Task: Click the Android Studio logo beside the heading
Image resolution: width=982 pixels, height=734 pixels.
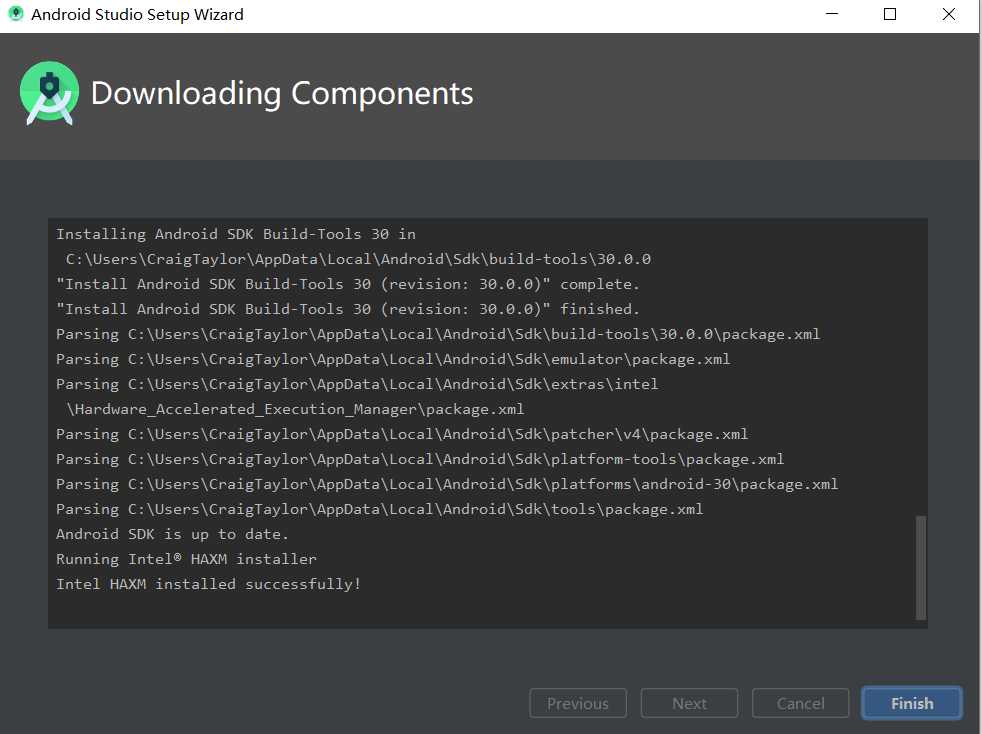Action: pos(49,93)
